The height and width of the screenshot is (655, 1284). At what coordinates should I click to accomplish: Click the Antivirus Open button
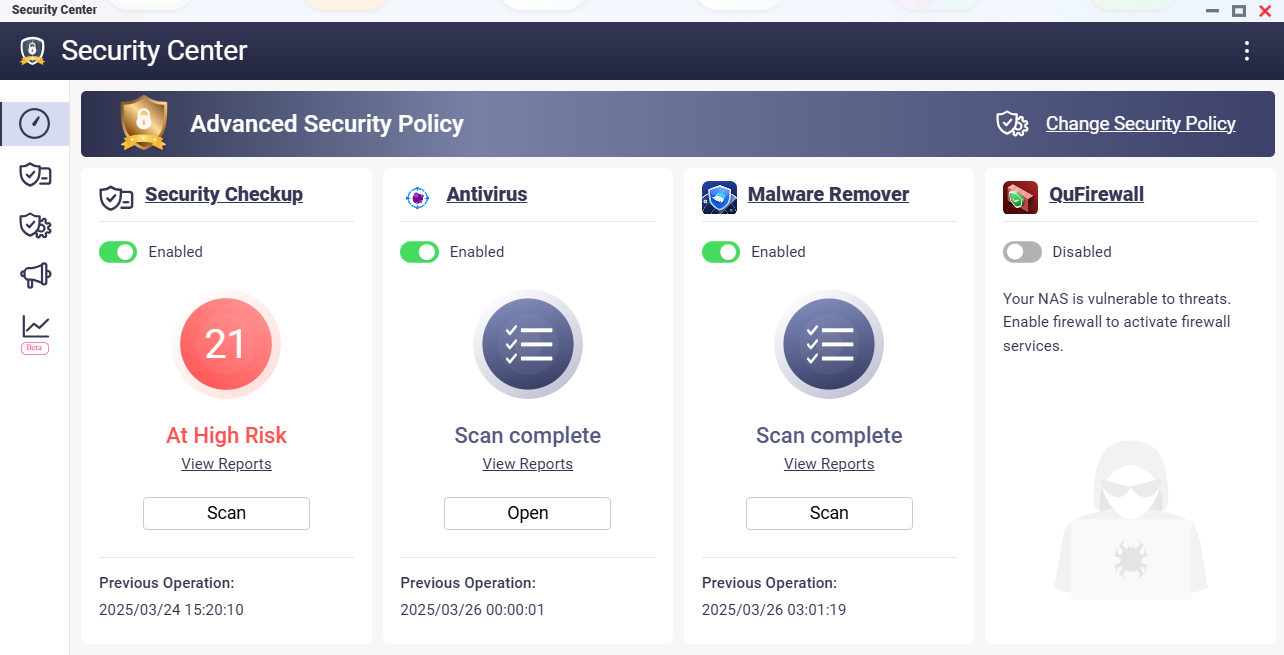527,513
